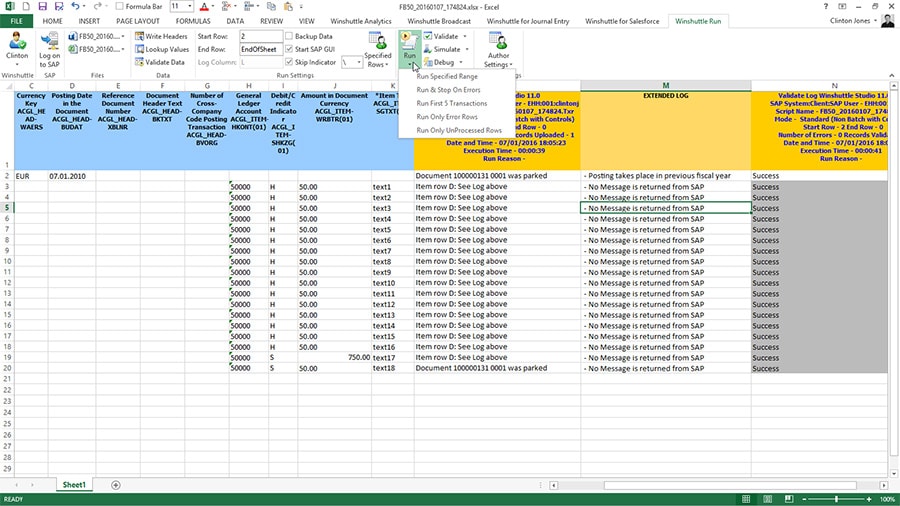Screen dimensions: 900x506
Task: Toggle the Skip Indicator checkbox
Action: pyautogui.click(x=289, y=62)
